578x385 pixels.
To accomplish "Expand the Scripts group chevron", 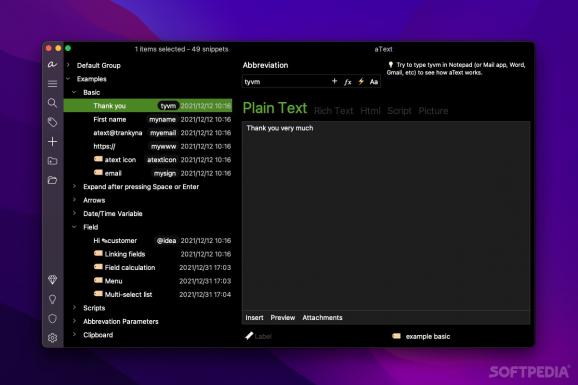I will (74, 308).
